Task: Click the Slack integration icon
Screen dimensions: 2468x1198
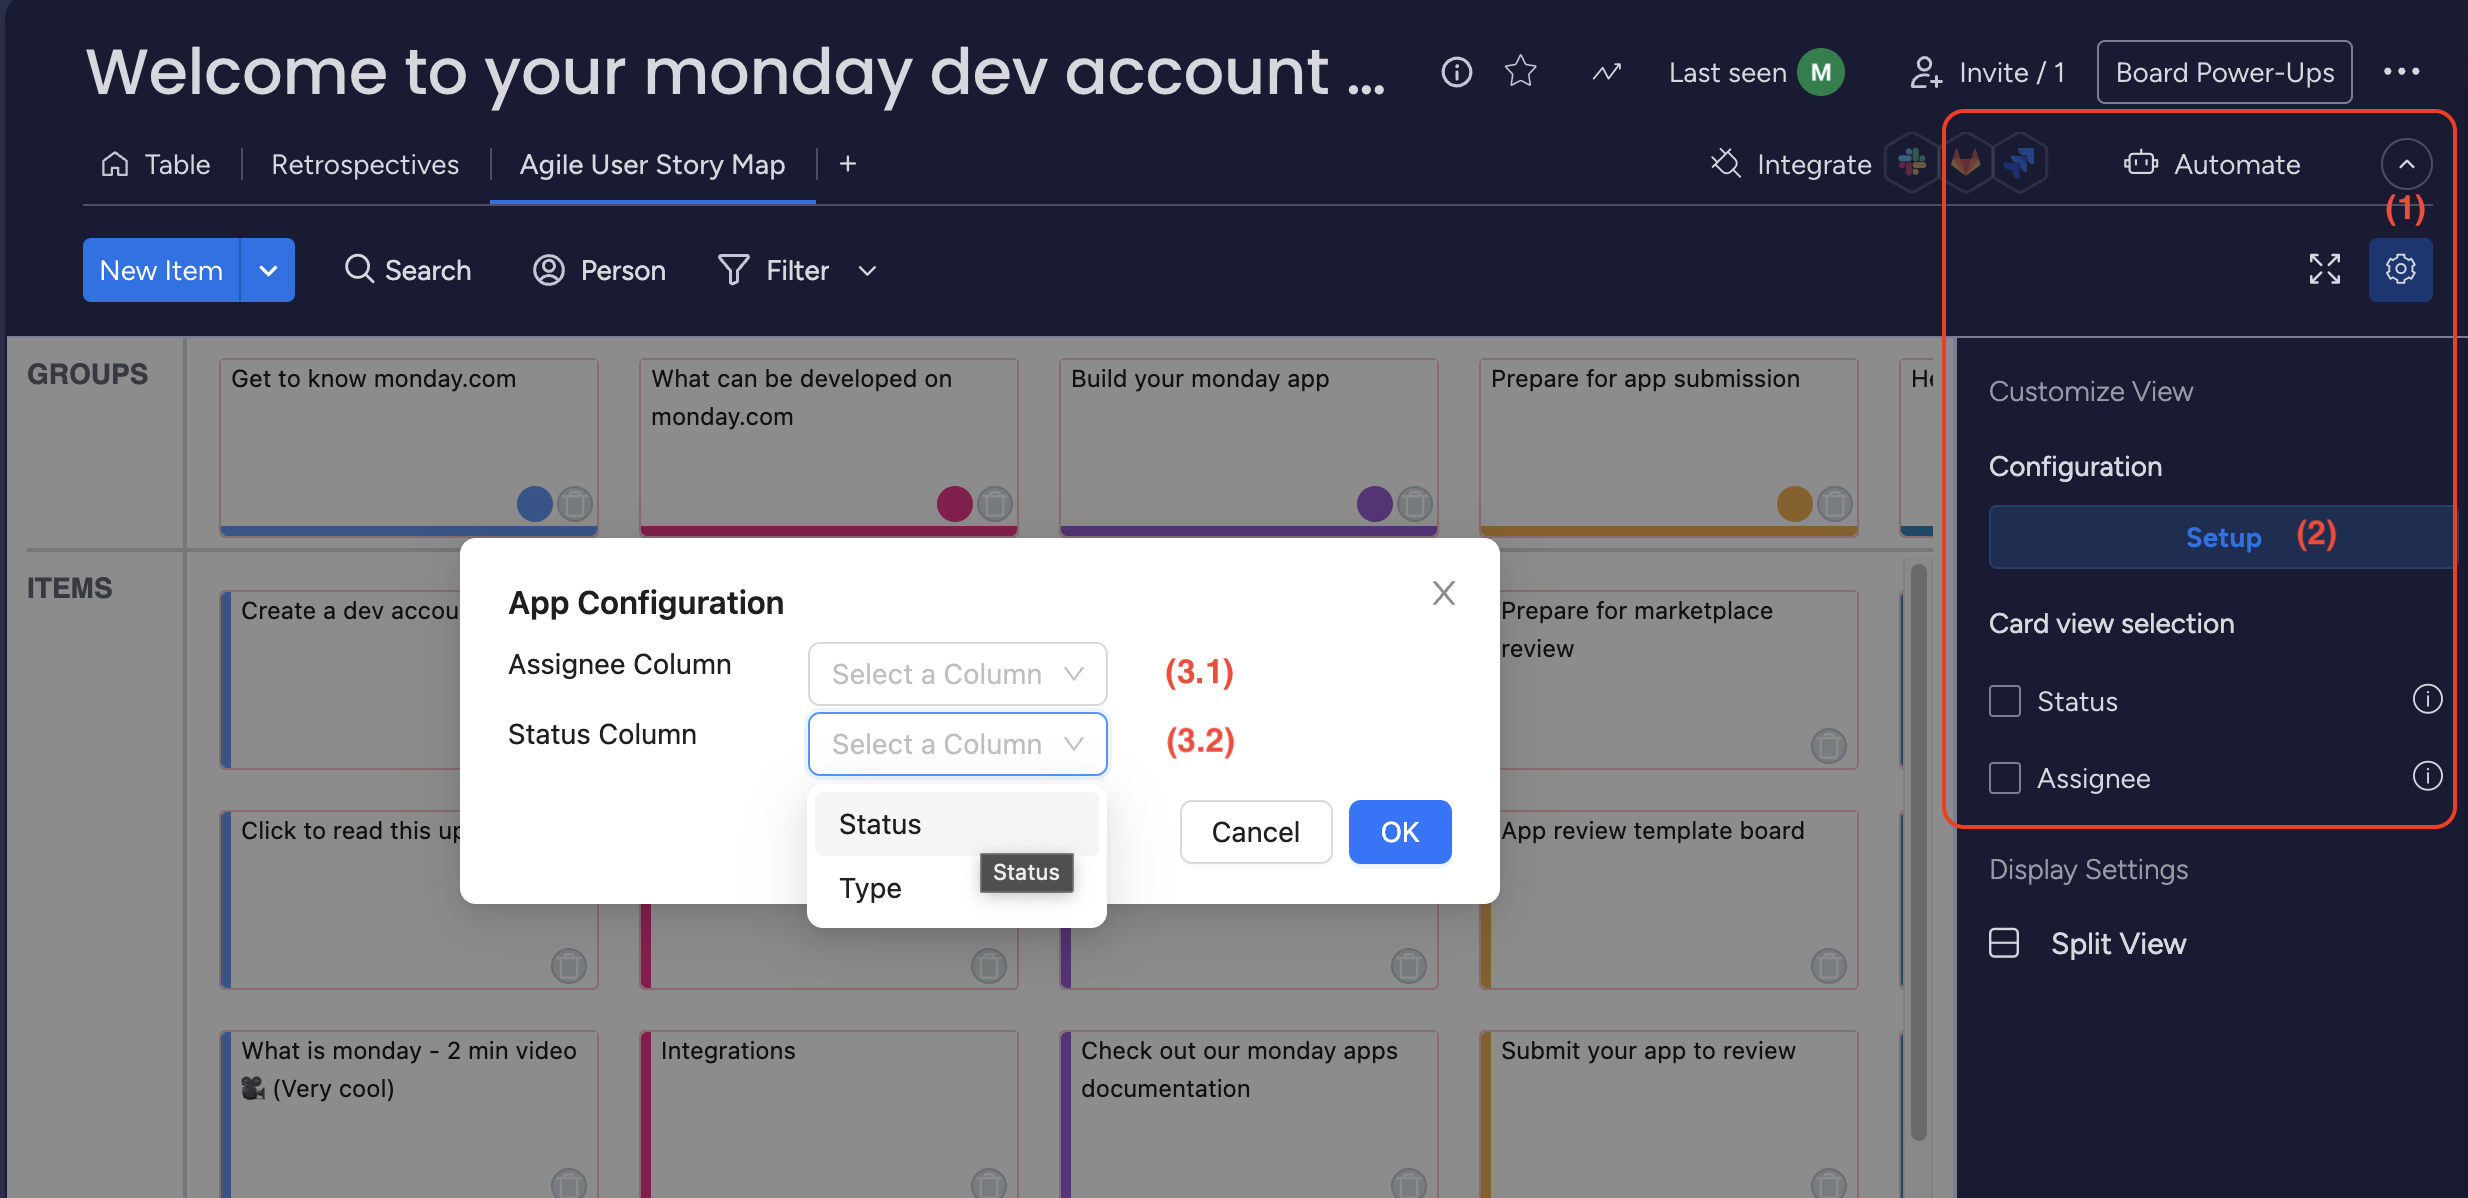Action: pyautogui.click(x=1911, y=162)
